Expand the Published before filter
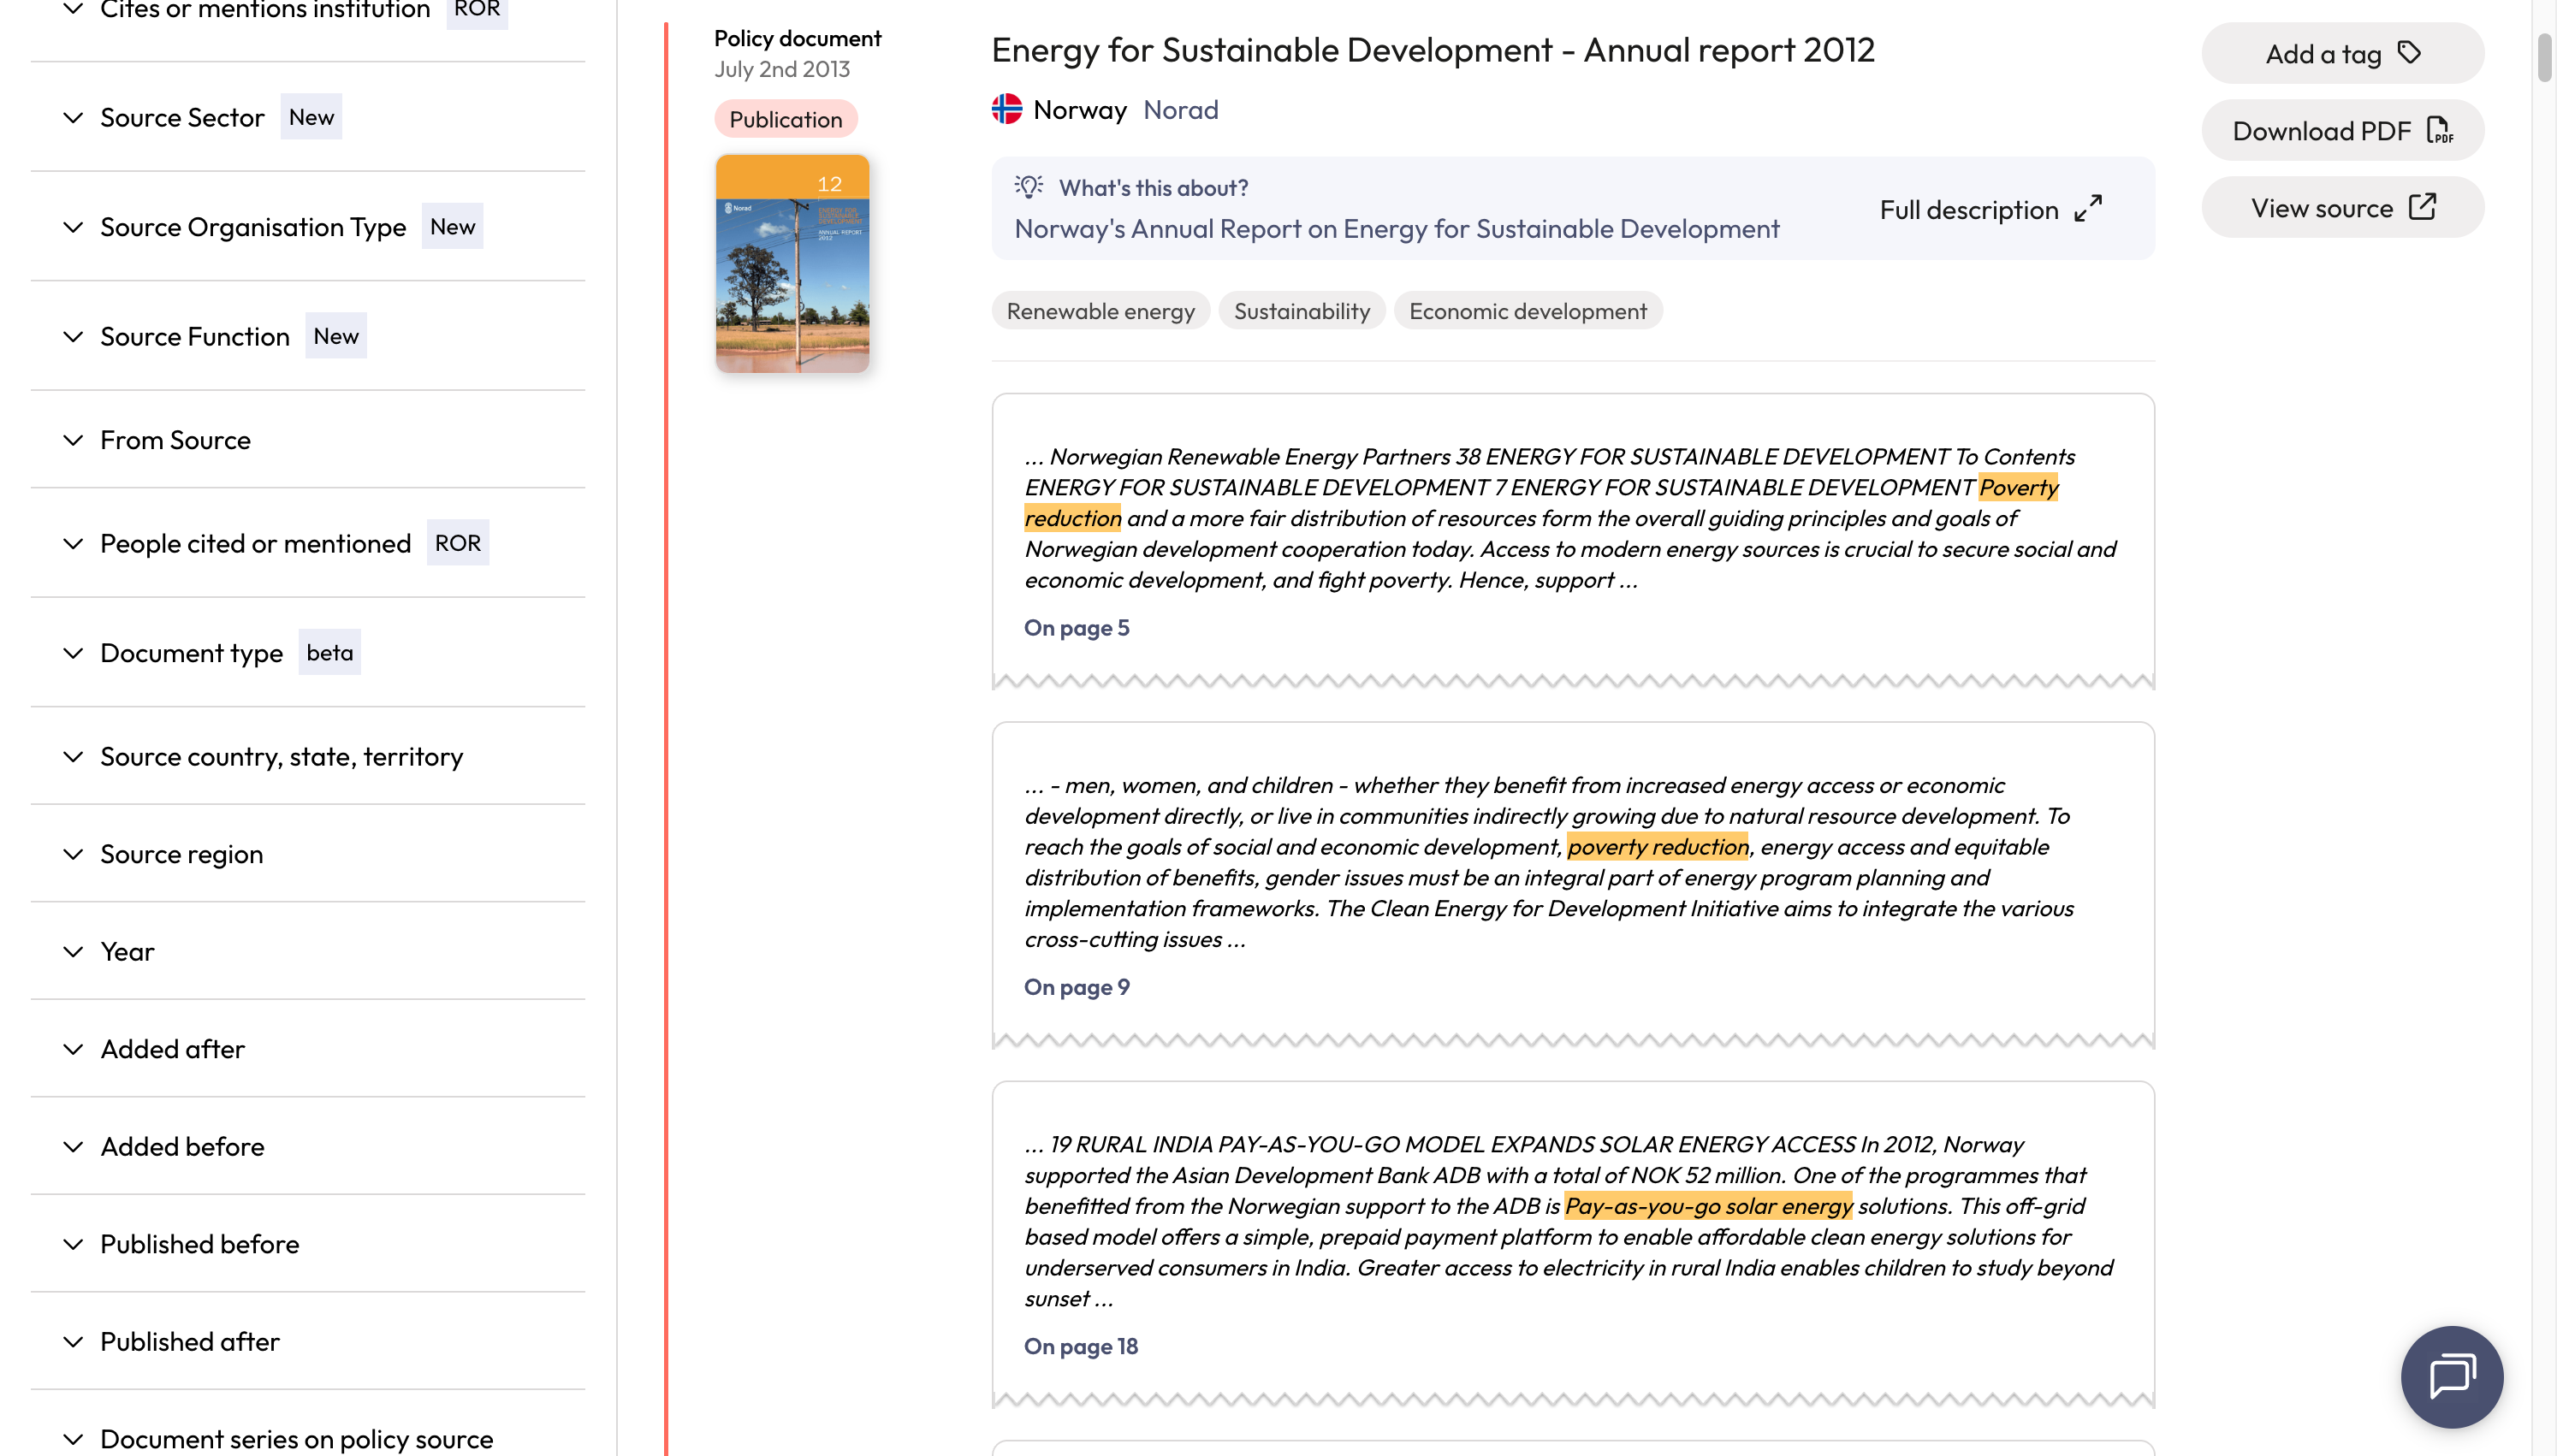This screenshot has width=2557, height=1456. (308, 1244)
